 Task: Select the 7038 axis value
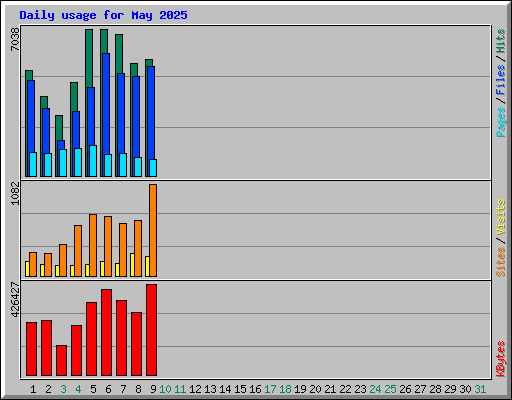tap(15, 39)
